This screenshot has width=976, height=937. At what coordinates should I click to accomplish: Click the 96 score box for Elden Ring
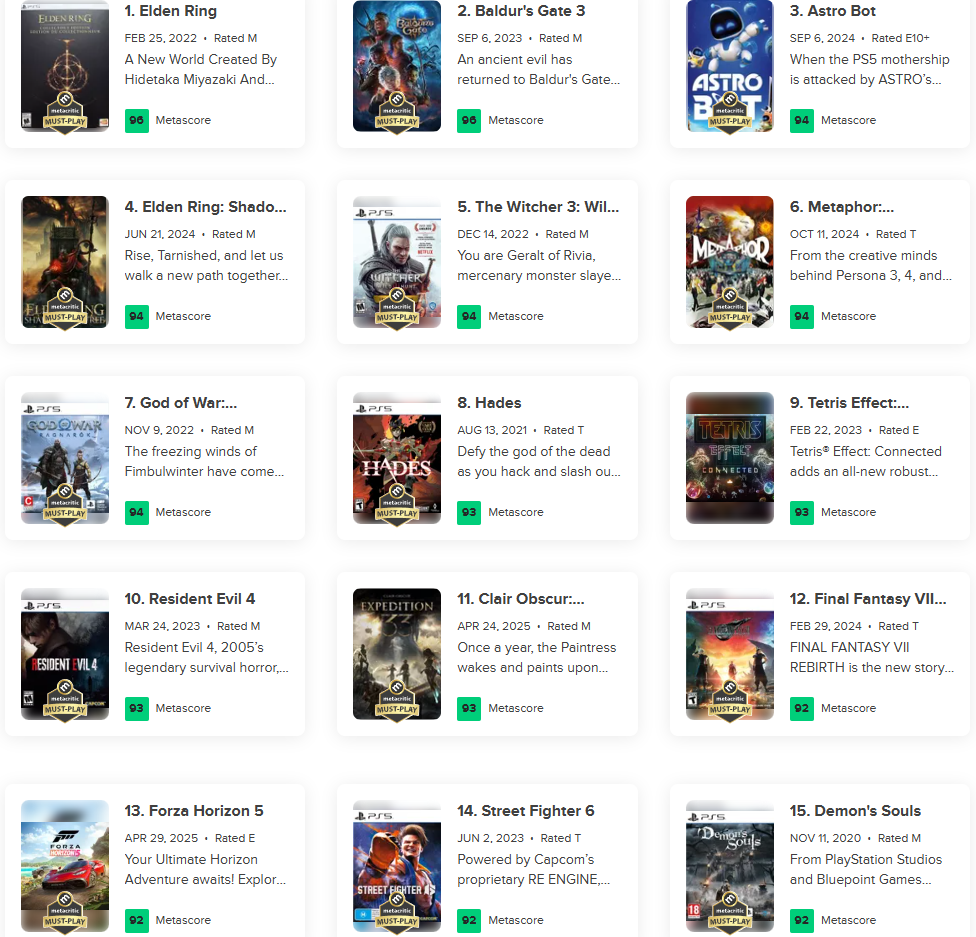[x=136, y=120]
